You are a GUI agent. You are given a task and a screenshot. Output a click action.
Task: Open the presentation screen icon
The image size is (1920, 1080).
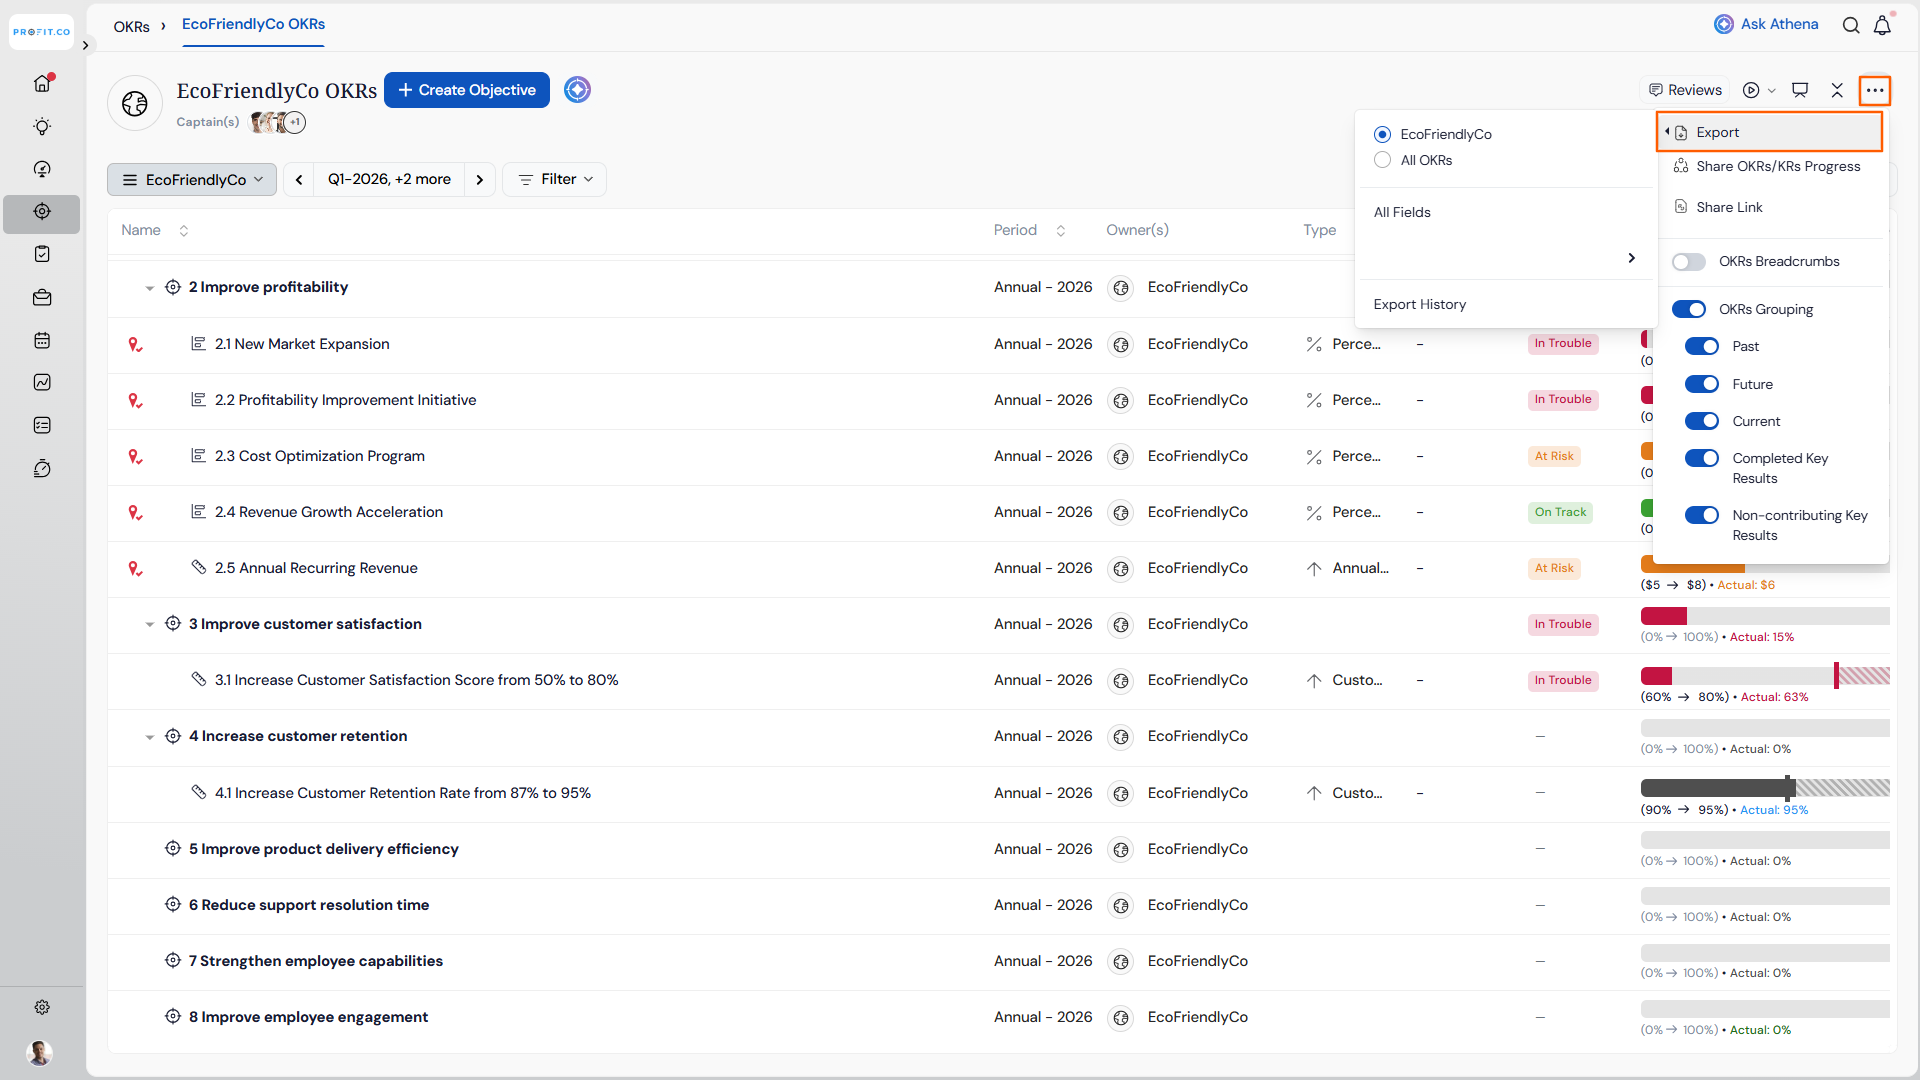point(1800,90)
